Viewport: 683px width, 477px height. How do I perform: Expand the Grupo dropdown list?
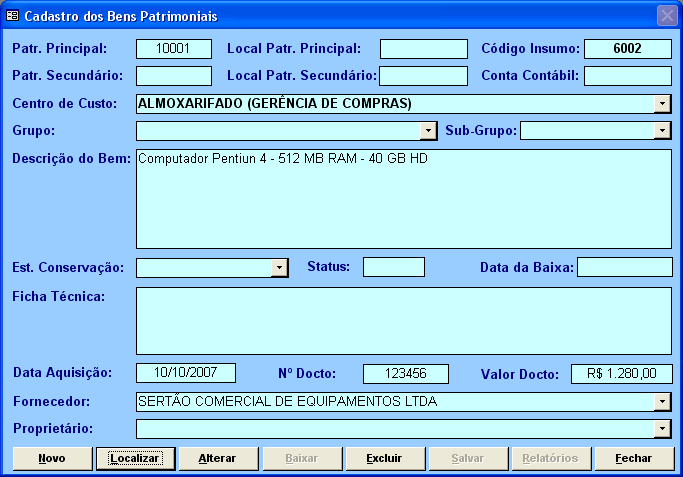[x=429, y=130]
